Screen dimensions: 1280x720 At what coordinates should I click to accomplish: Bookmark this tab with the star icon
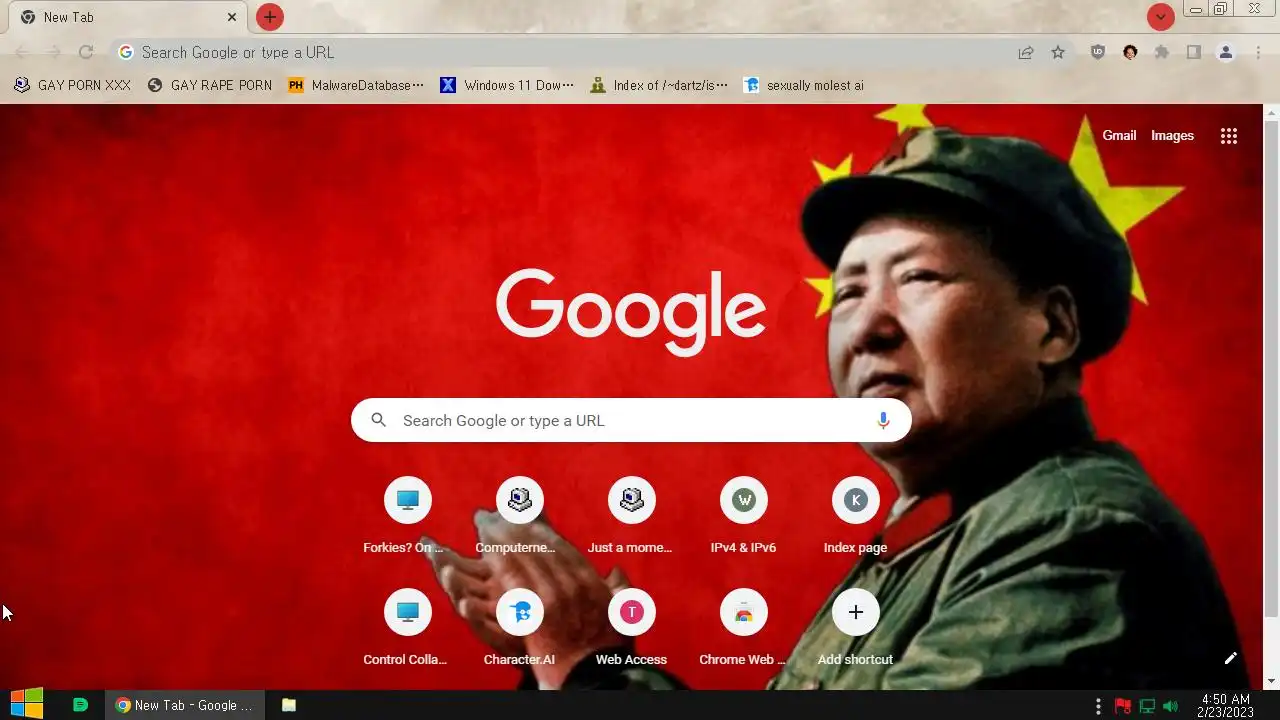(x=1058, y=52)
